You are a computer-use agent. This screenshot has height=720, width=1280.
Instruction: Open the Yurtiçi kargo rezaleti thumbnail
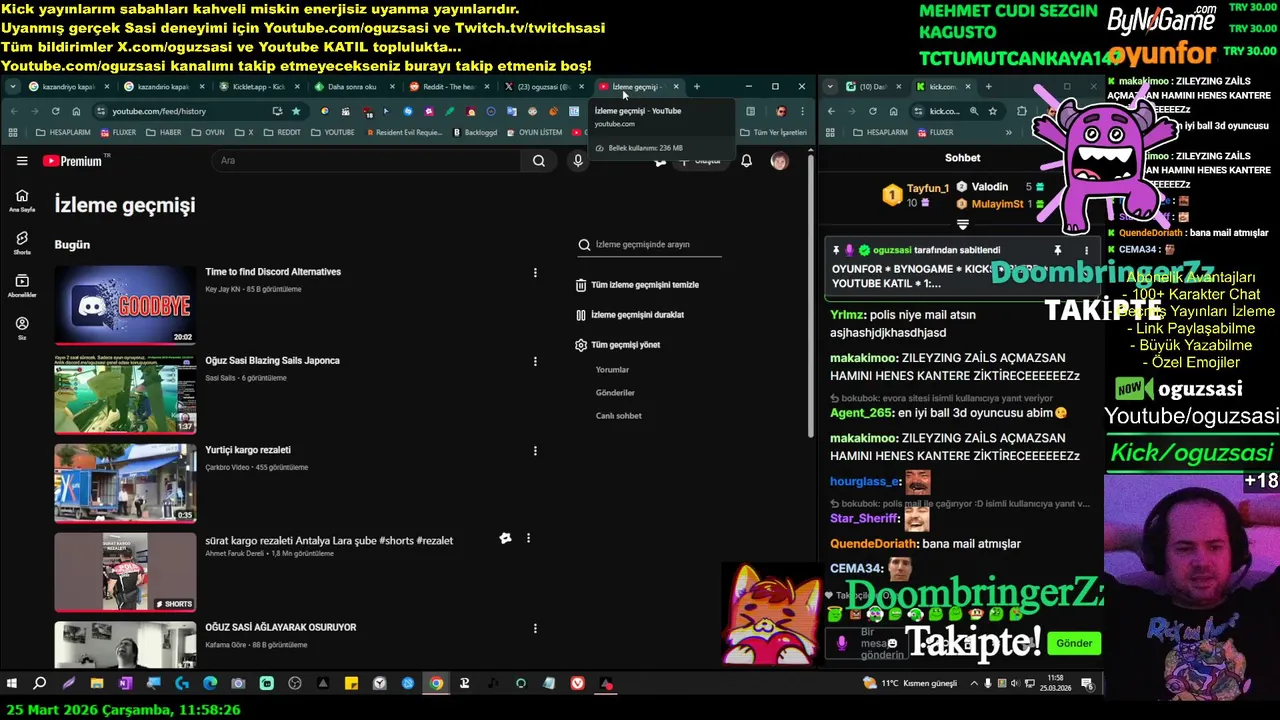(x=125, y=483)
